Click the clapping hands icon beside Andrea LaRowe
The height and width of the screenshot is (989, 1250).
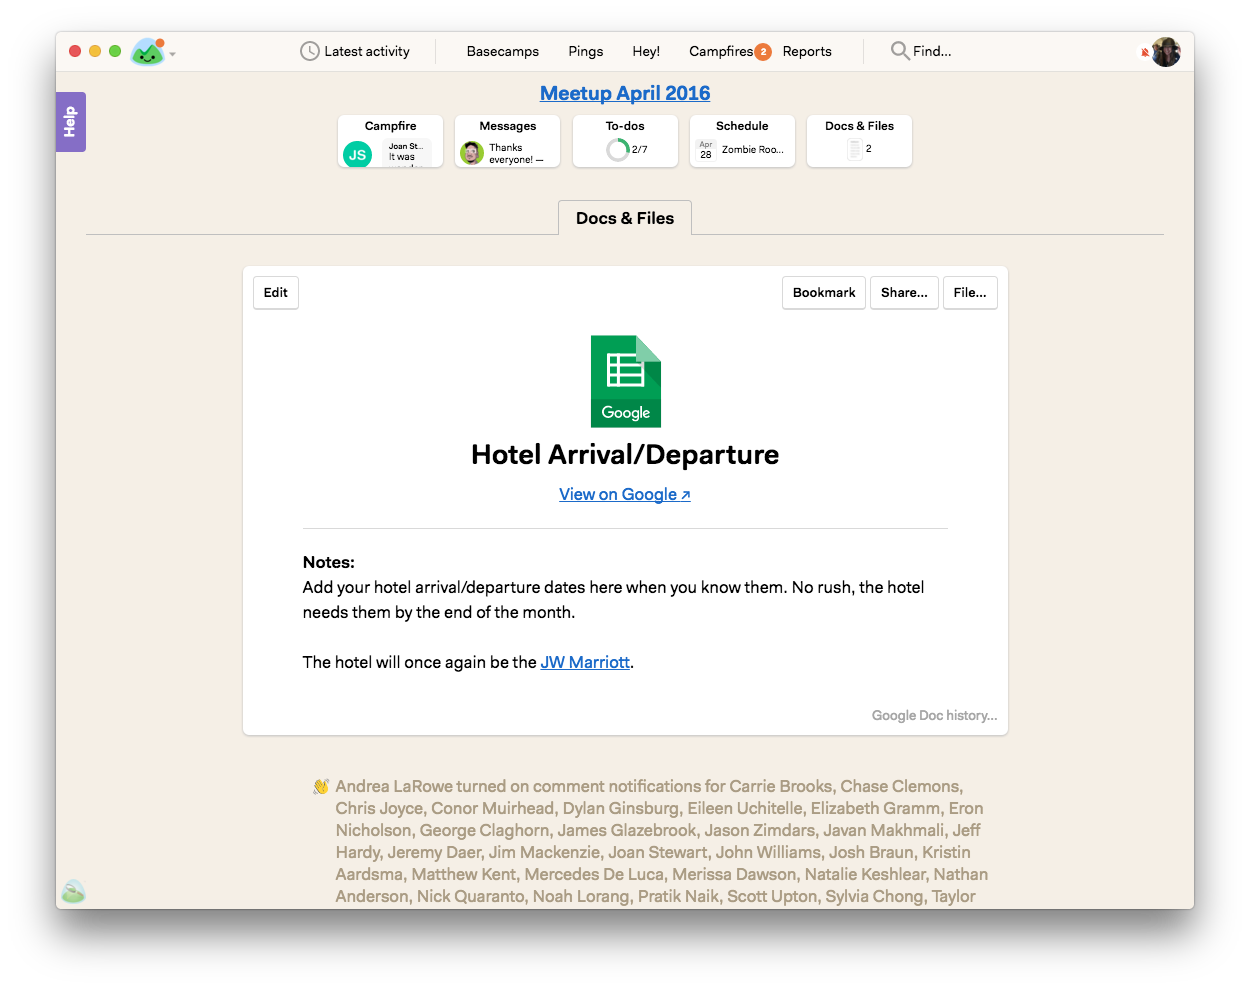pyautogui.click(x=321, y=787)
